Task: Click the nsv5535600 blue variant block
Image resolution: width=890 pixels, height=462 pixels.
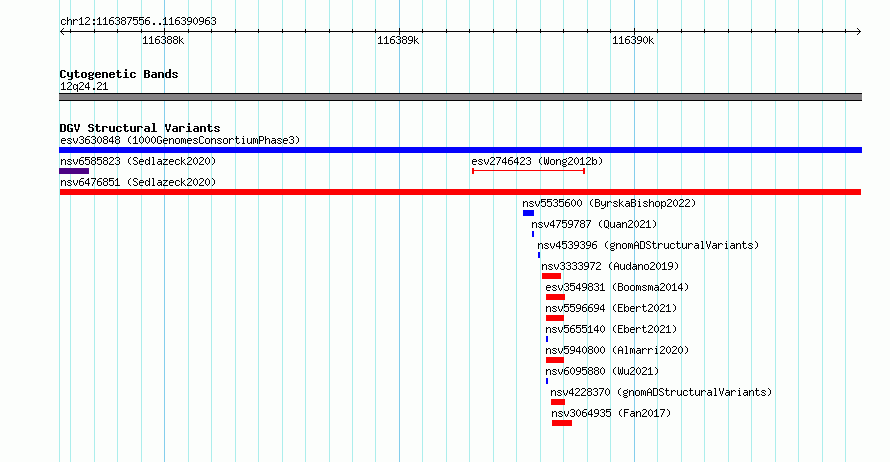Action: click(x=528, y=213)
